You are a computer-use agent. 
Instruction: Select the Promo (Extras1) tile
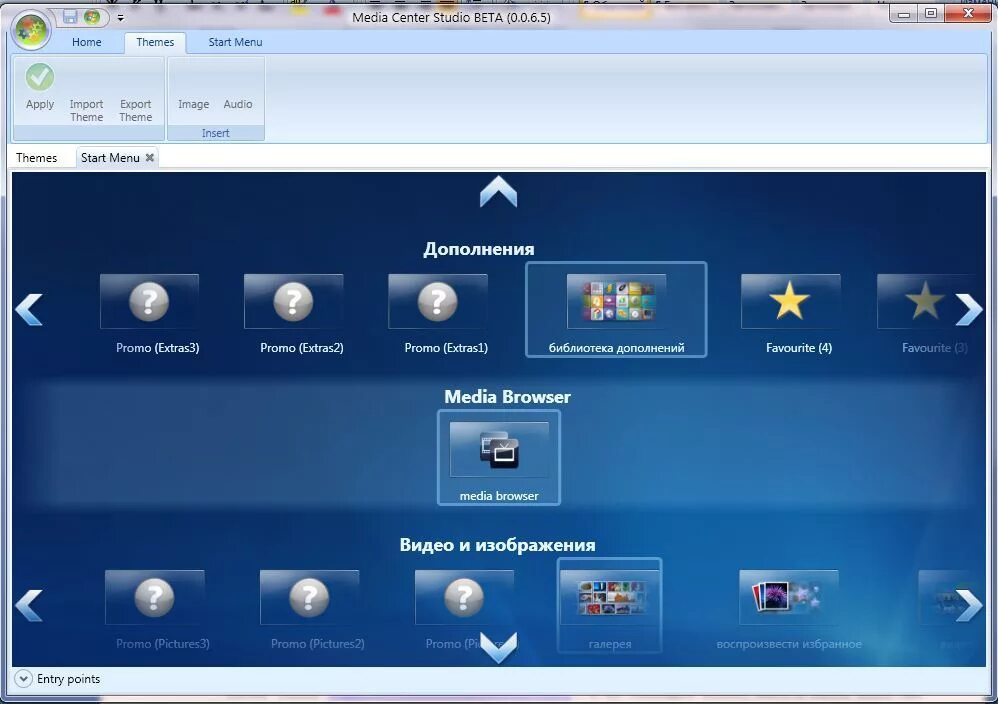point(439,313)
